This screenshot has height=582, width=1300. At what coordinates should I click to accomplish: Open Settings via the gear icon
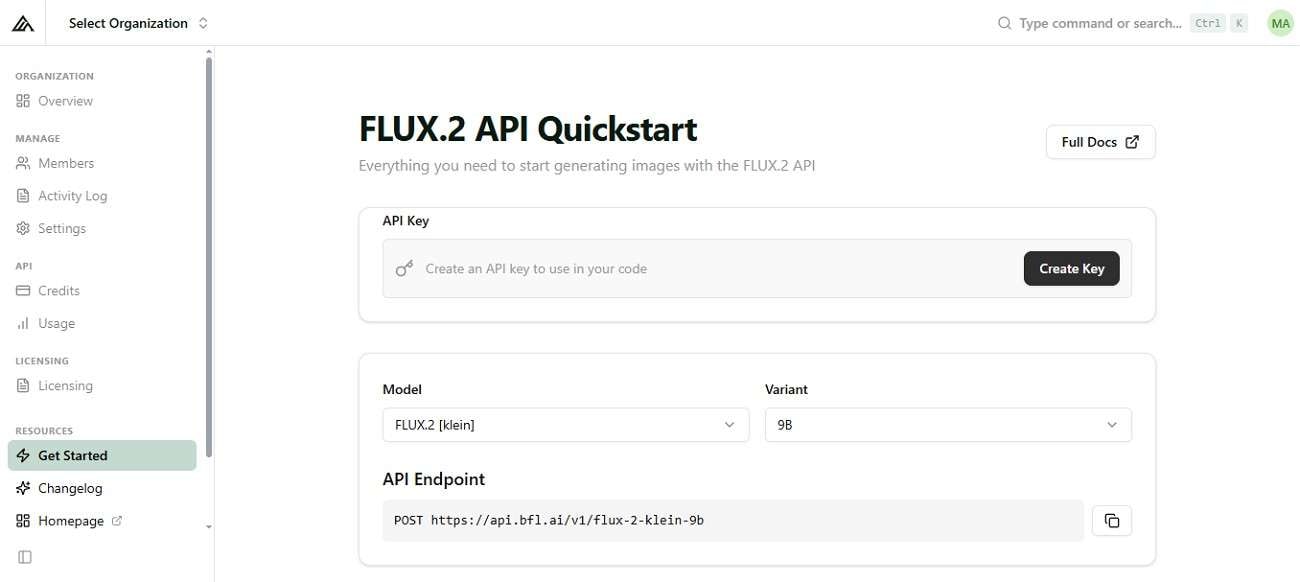22,227
